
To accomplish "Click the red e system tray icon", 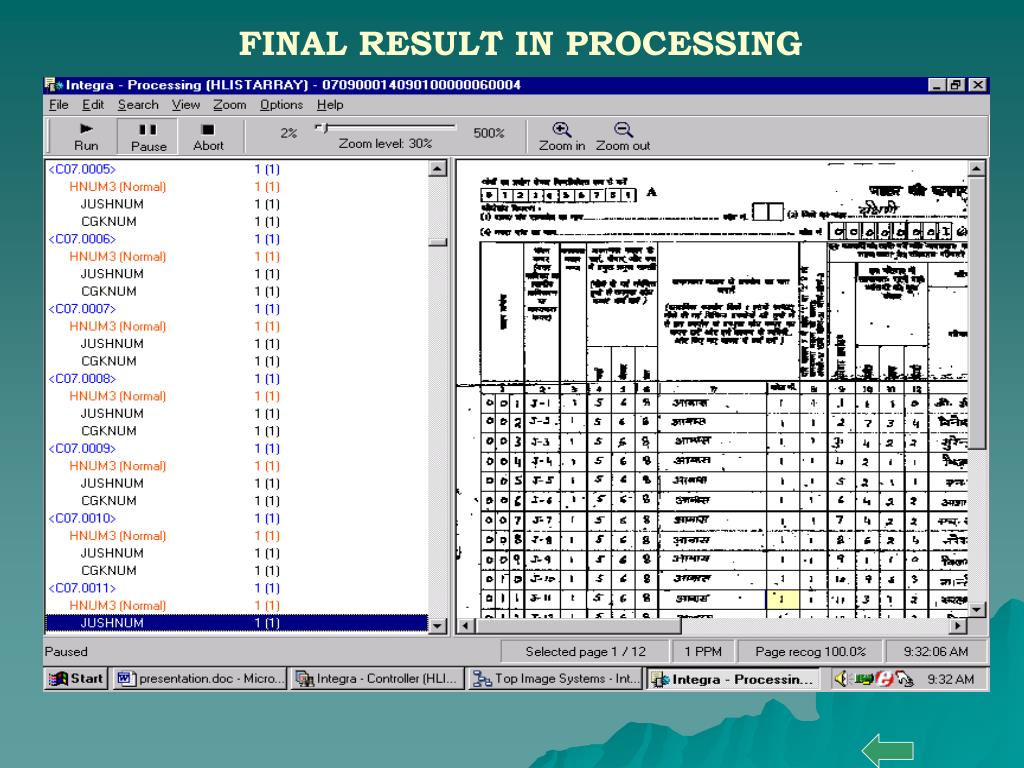I will click(x=885, y=679).
